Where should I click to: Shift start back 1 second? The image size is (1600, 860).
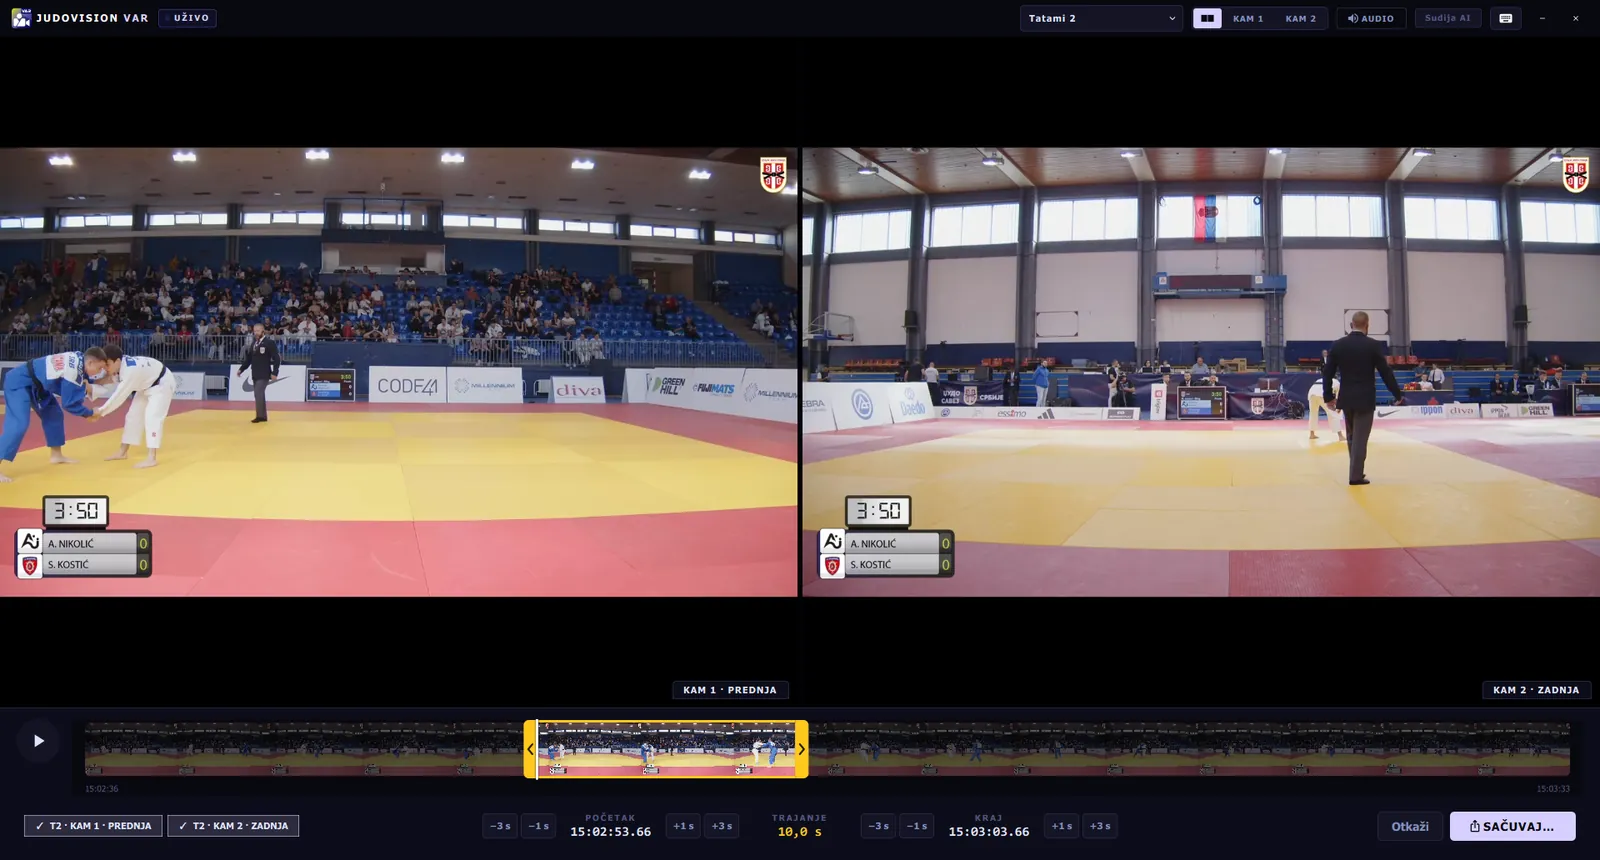[x=539, y=826]
